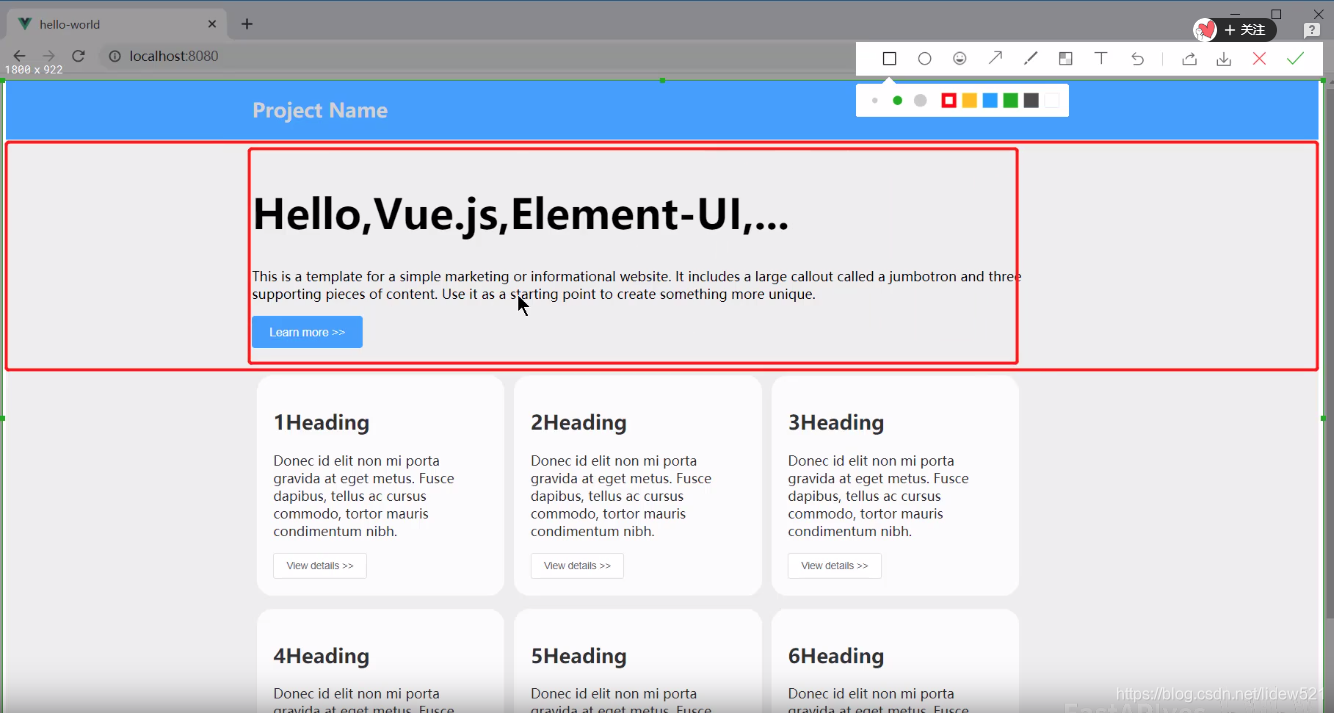
Task: Click the Project Name brand link
Action: coord(320,110)
